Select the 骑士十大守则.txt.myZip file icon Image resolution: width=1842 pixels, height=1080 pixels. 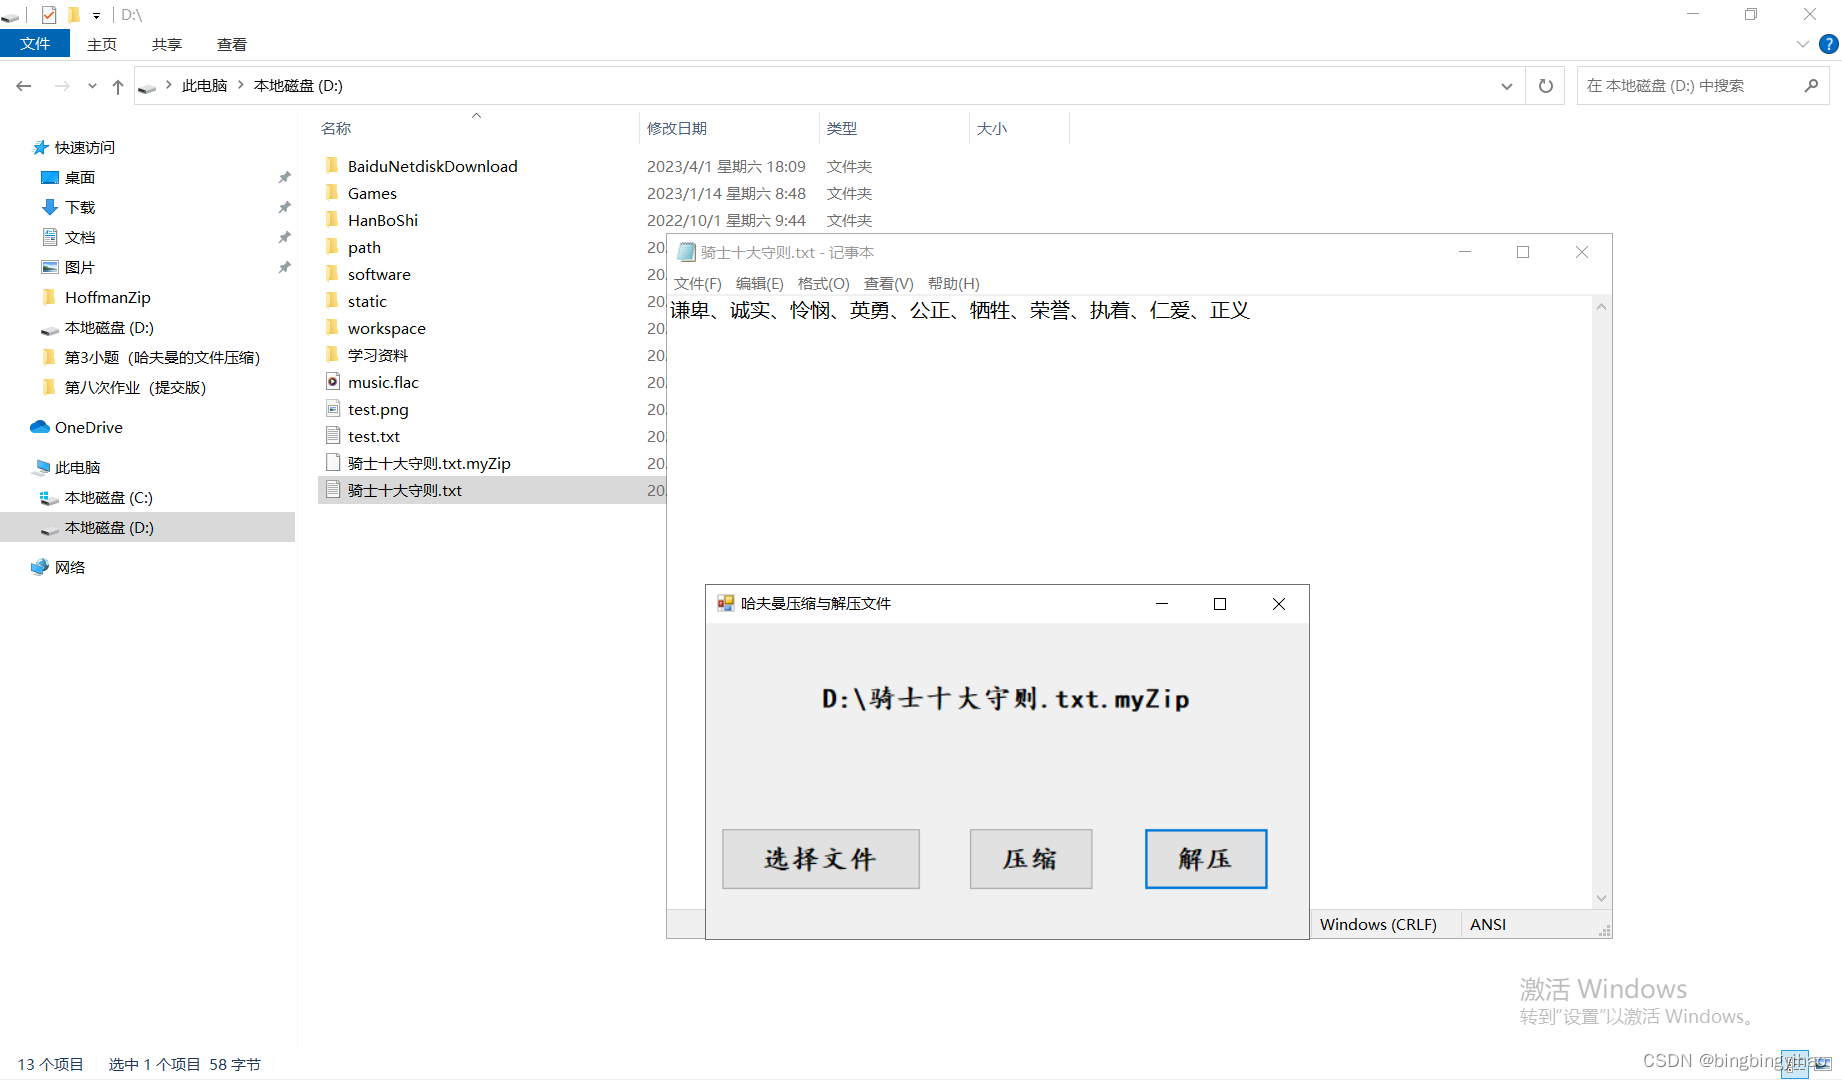(333, 462)
